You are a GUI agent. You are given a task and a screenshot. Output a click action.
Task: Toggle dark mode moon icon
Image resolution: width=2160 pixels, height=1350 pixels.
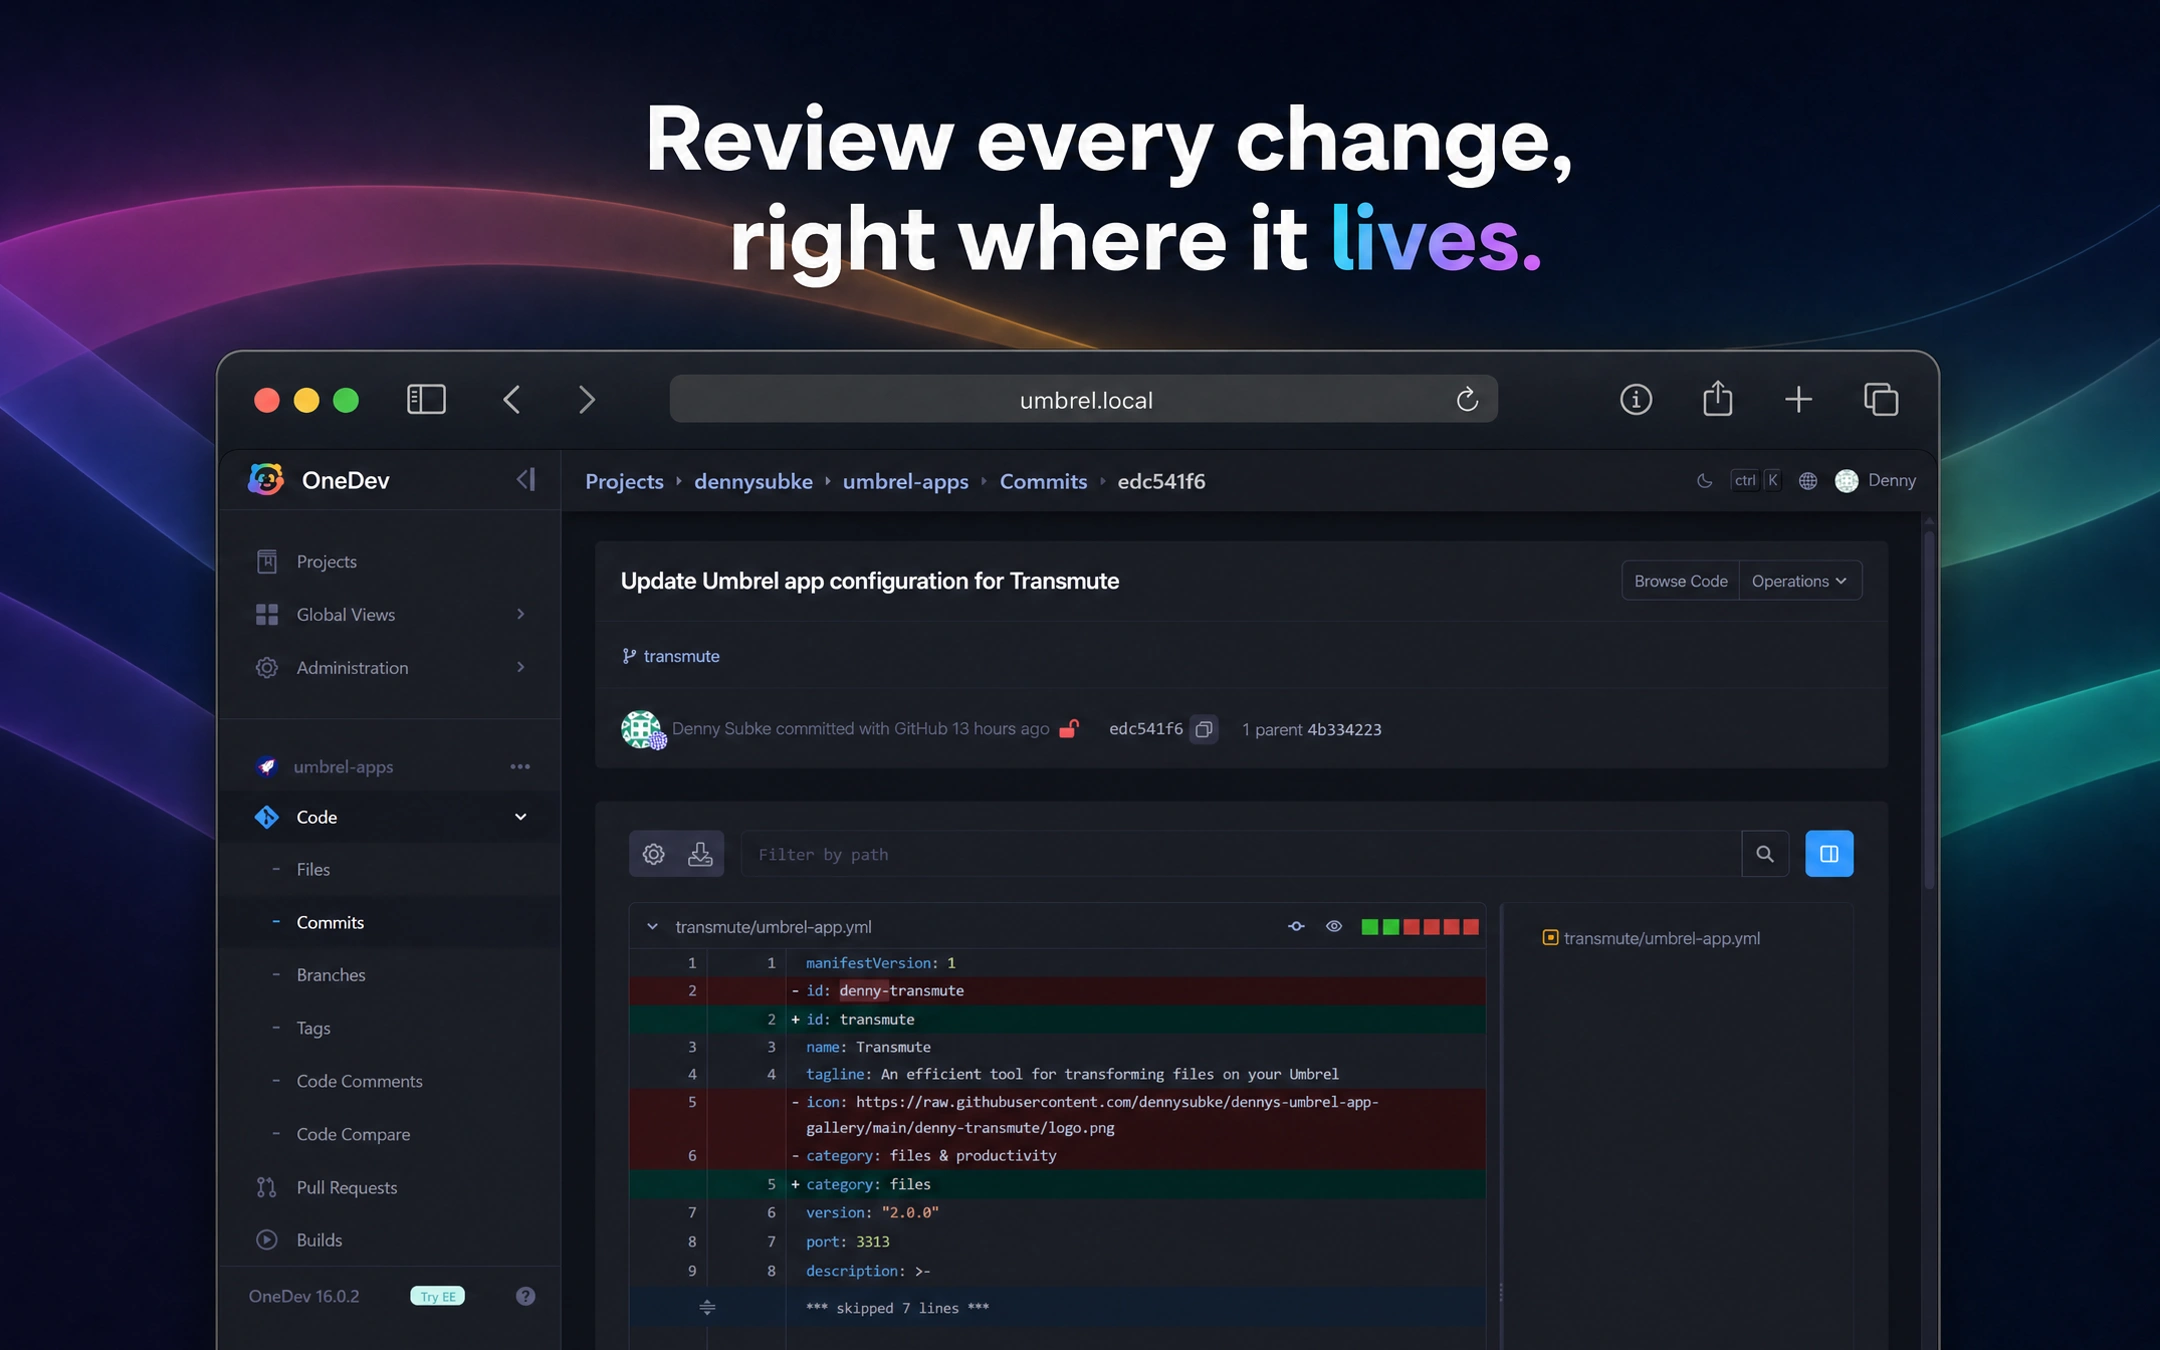pos(1704,481)
